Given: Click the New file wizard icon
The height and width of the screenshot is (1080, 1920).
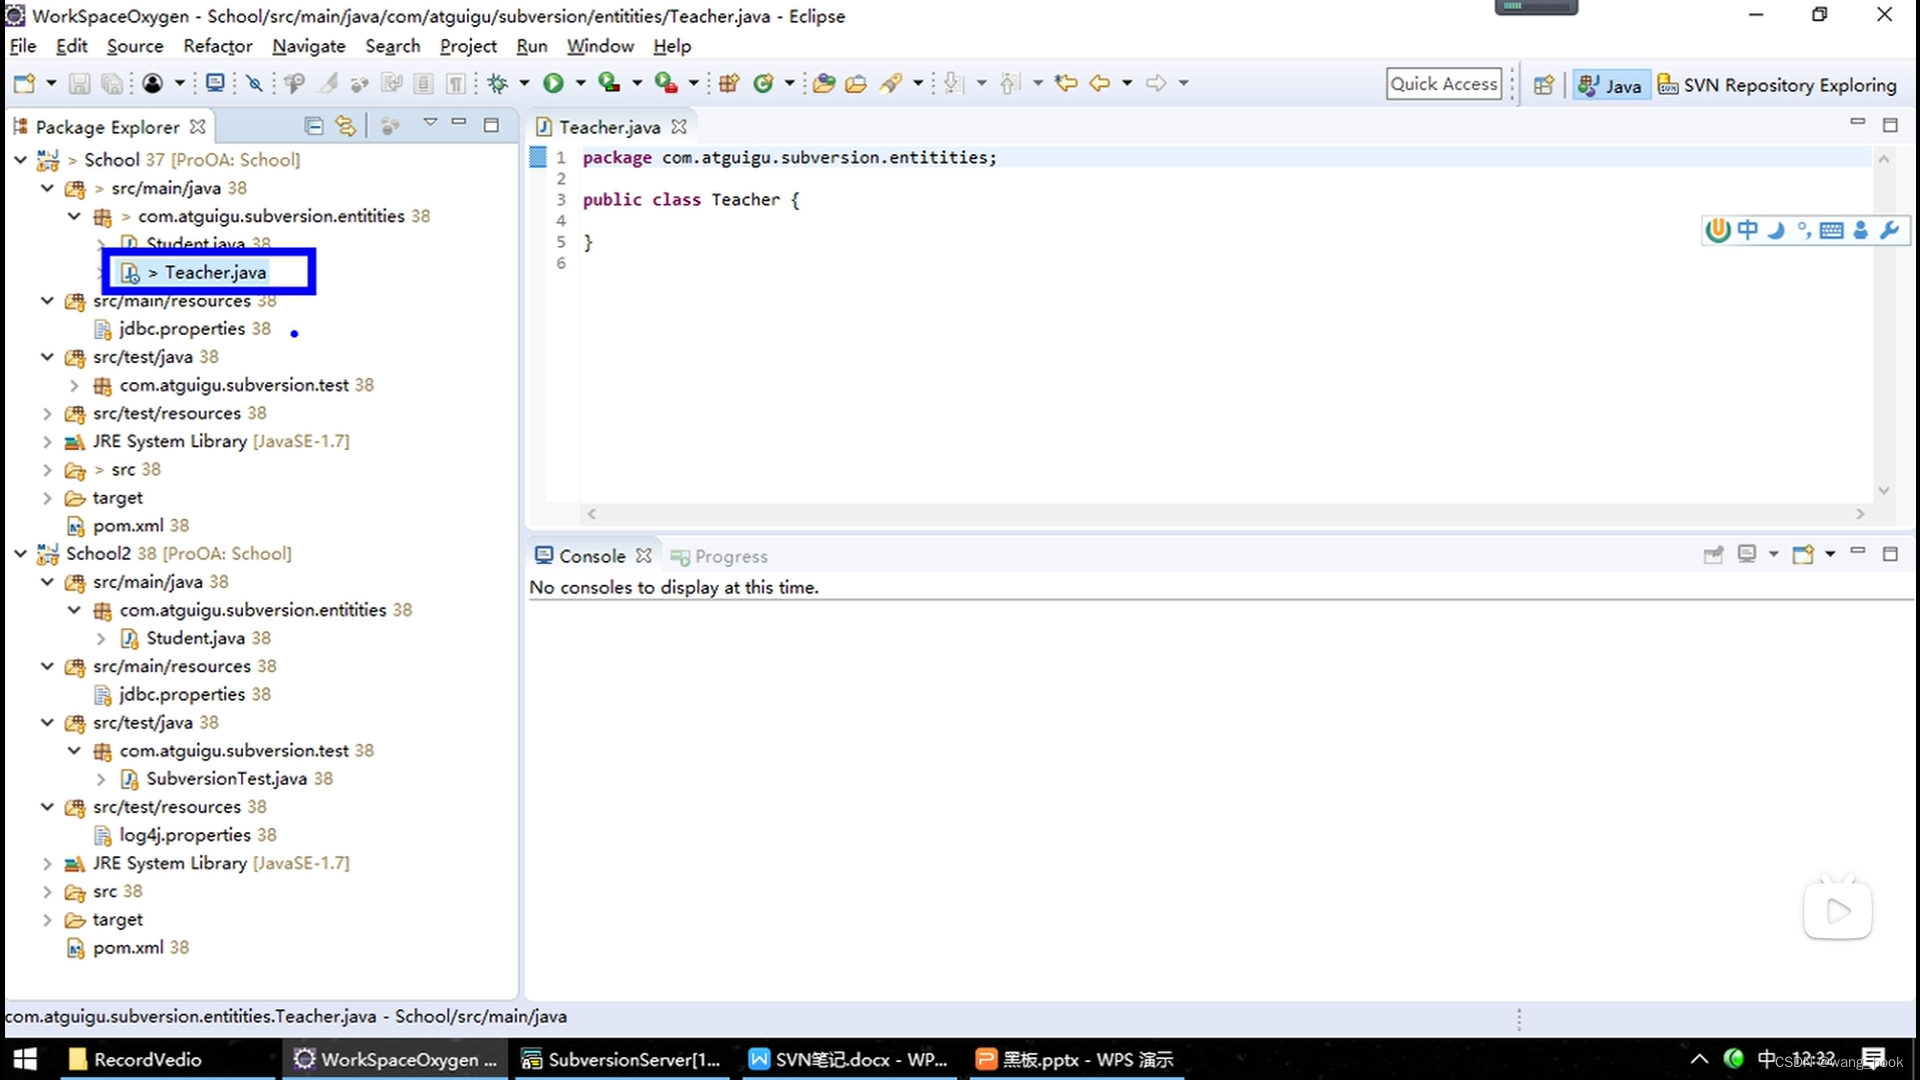Looking at the screenshot, I should tap(25, 83).
